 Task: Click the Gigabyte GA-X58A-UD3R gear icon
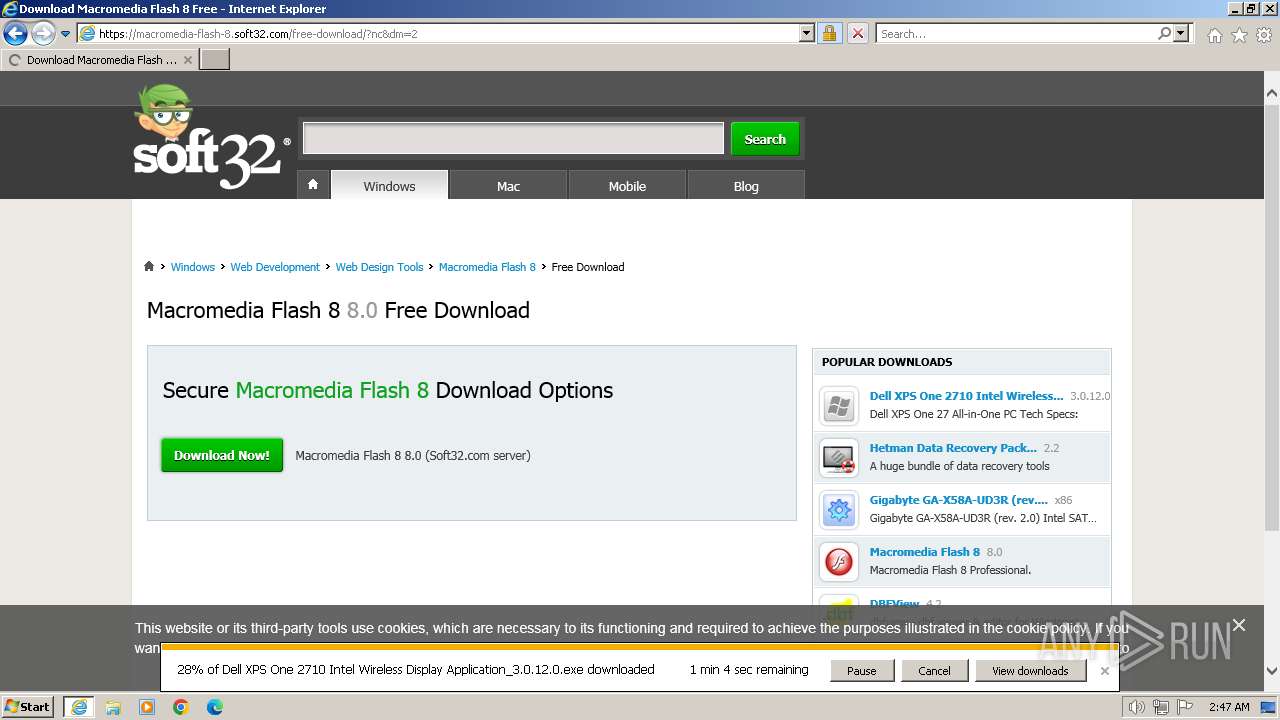click(x=839, y=510)
